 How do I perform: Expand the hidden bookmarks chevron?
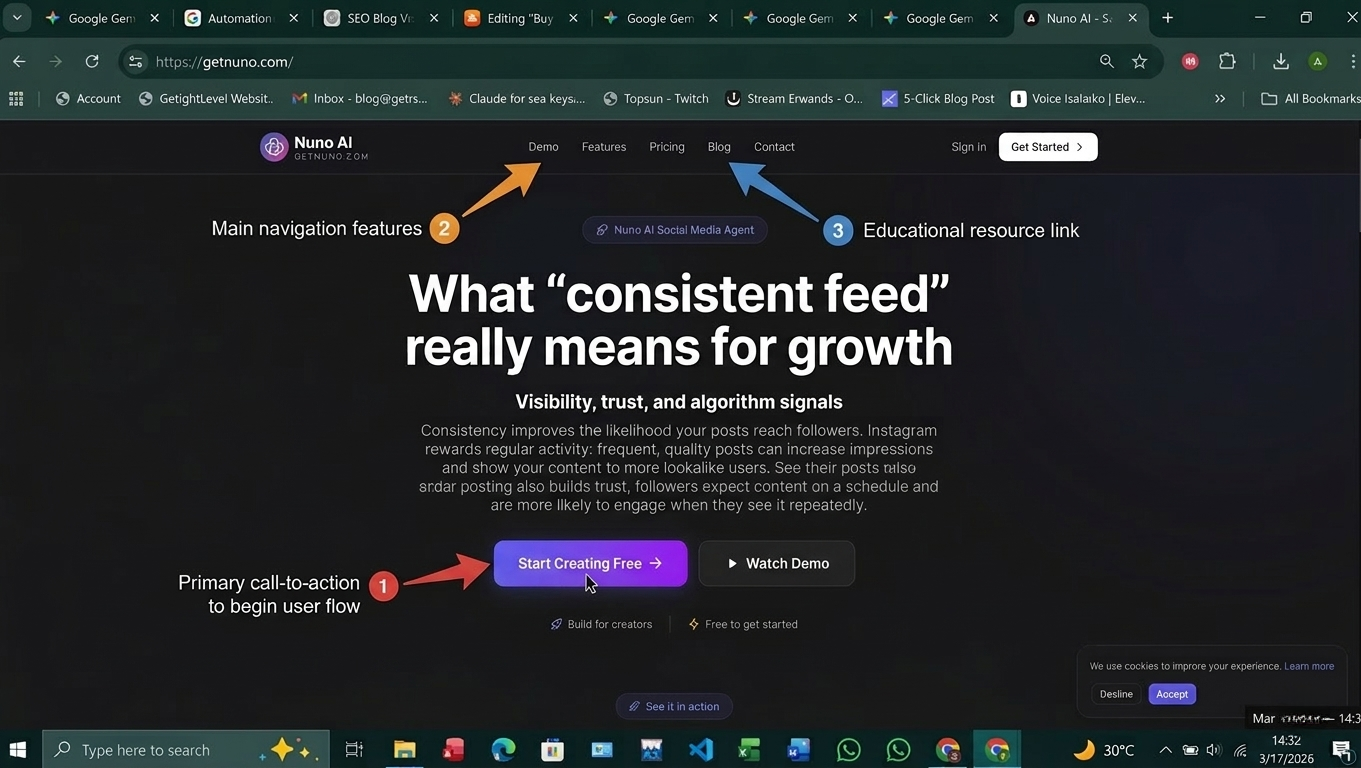coord(1220,99)
